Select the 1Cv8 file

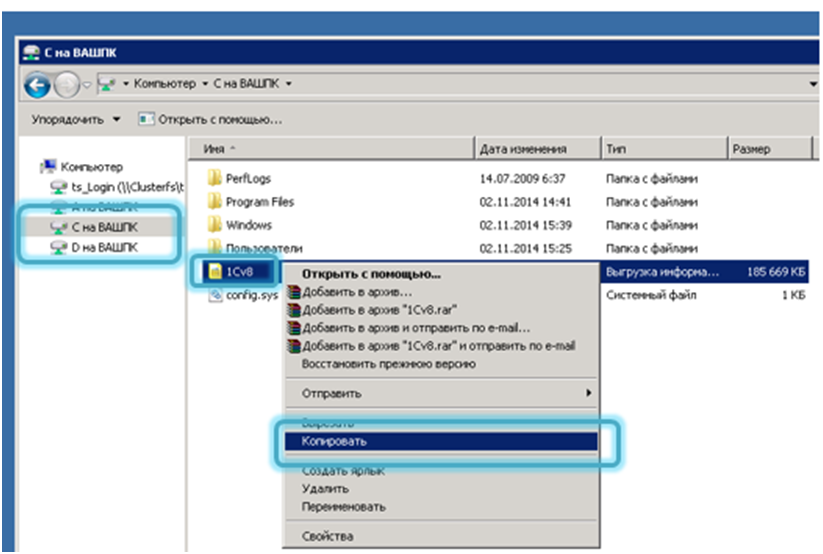tap(239, 271)
